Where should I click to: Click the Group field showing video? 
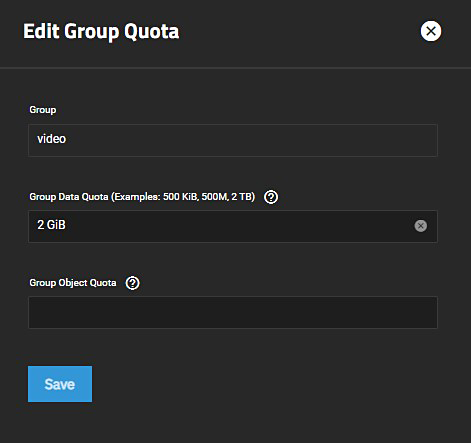[233, 140]
